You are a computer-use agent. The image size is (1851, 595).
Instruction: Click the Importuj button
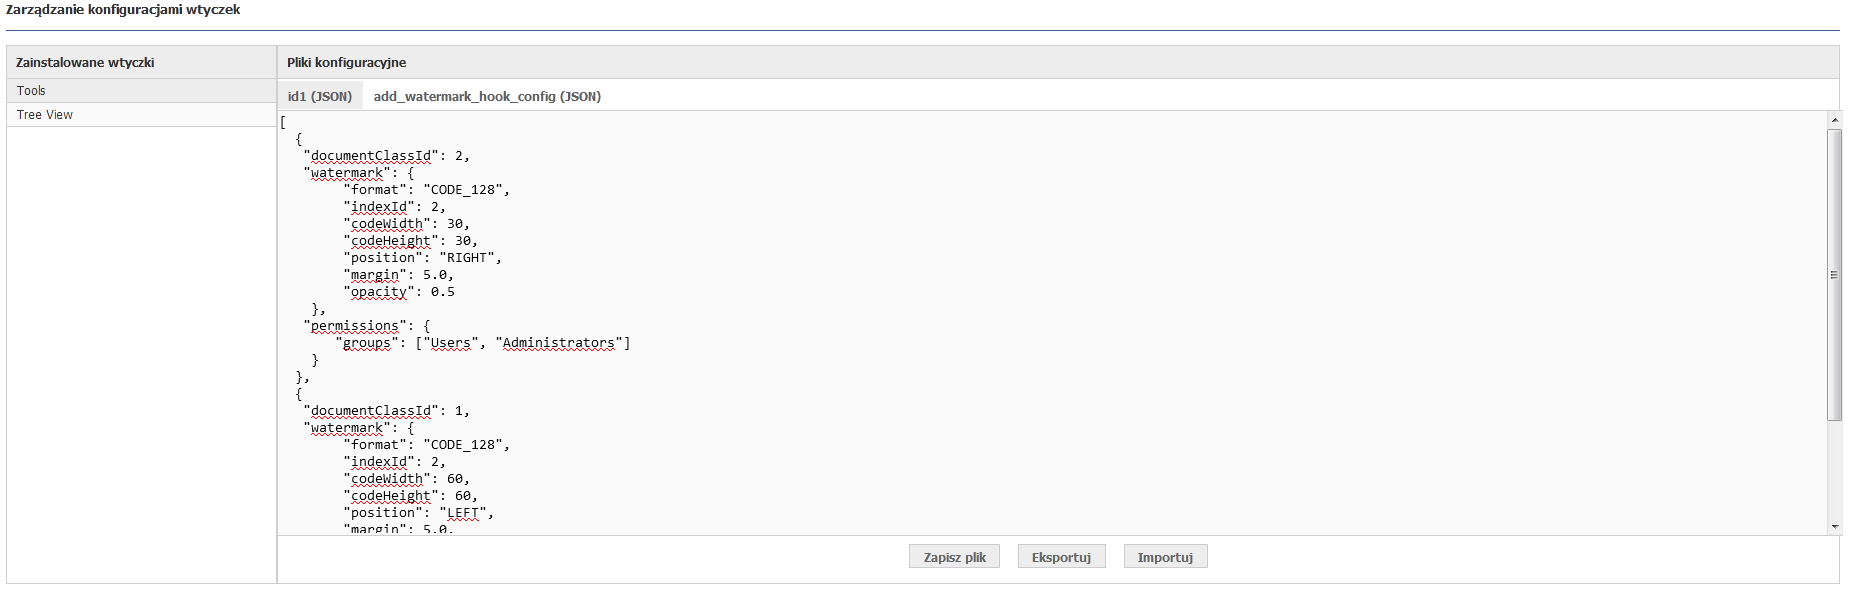click(1165, 557)
